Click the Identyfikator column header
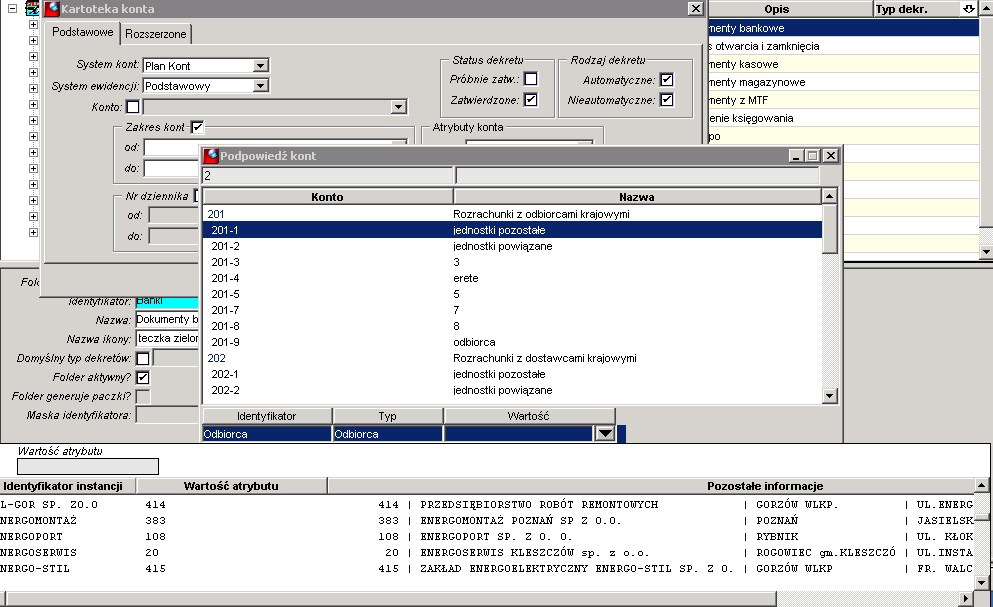Image resolution: width=993 pixels, height=607 pixels. tap(267, 416)
